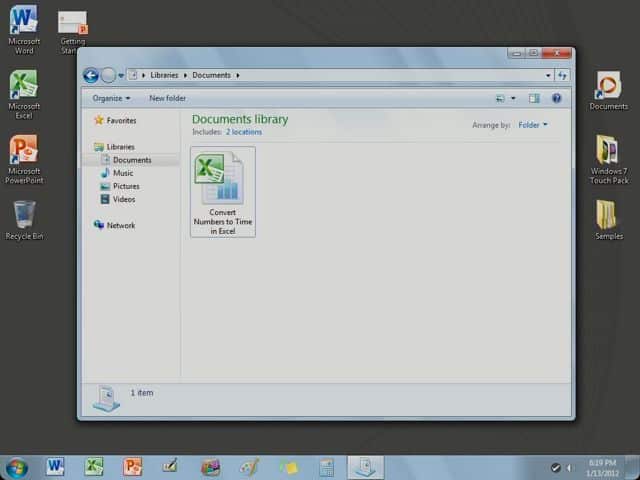Minimize the Documents library window

pos(517,53)
